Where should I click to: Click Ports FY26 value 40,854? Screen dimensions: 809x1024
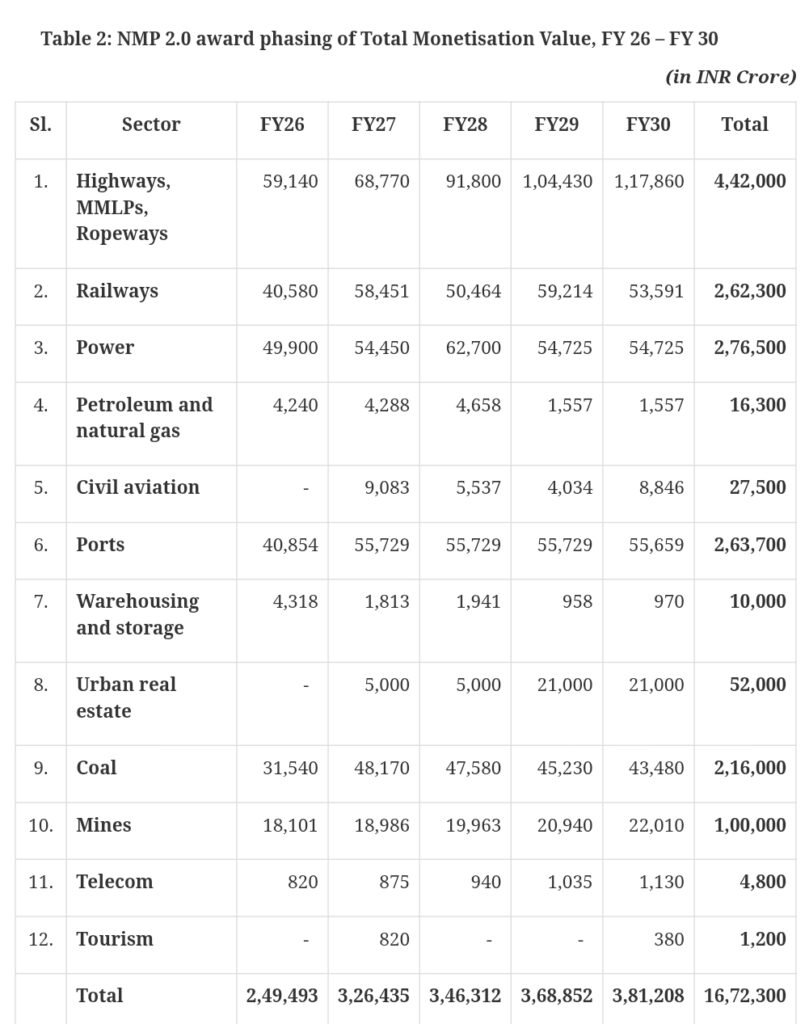click(x=290, y=545)
